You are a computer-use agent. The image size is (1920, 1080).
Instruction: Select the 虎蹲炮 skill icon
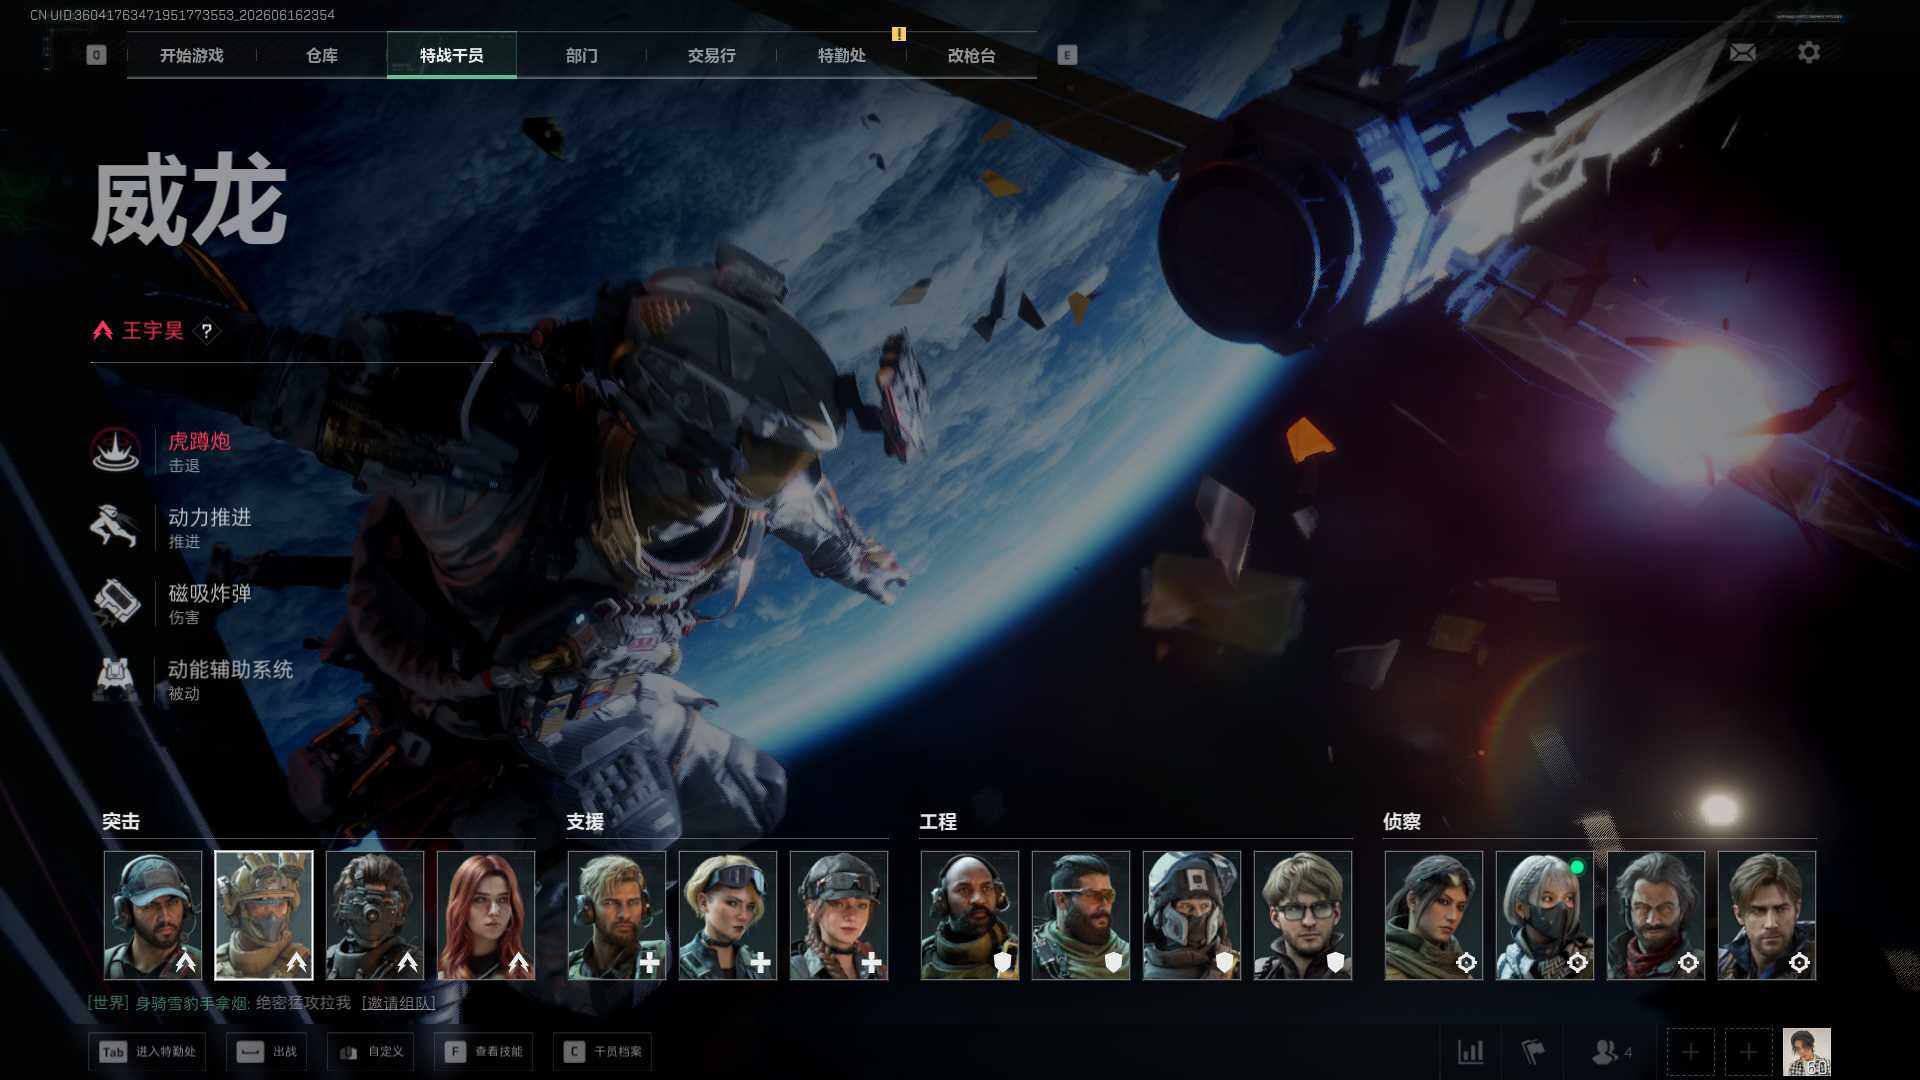click(x=116, y=450)
